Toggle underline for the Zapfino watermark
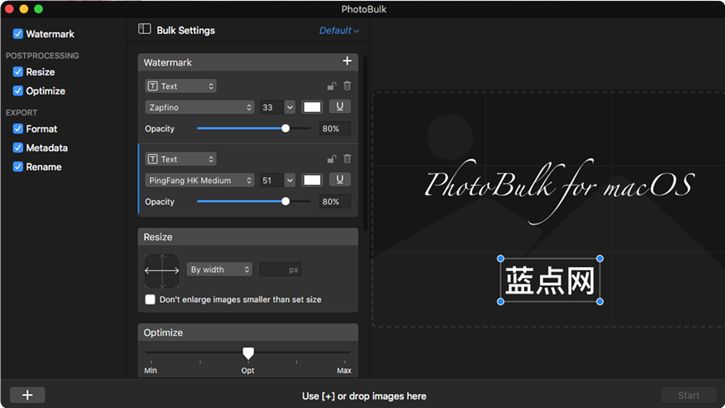 coord(340,107)
